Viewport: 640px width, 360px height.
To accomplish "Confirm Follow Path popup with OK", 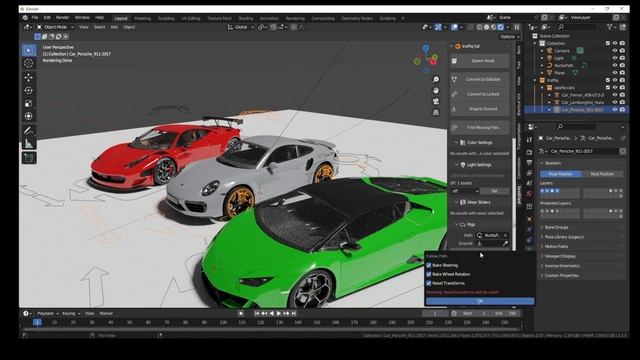I will pyautogui.click(x=480, y=301).
